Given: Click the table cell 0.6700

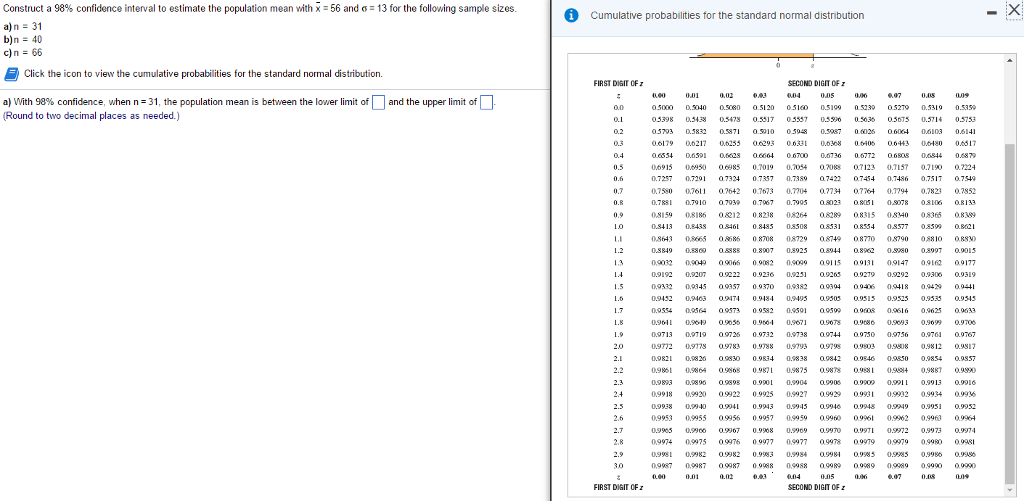Looking at the screenshot, I should 797,155.
